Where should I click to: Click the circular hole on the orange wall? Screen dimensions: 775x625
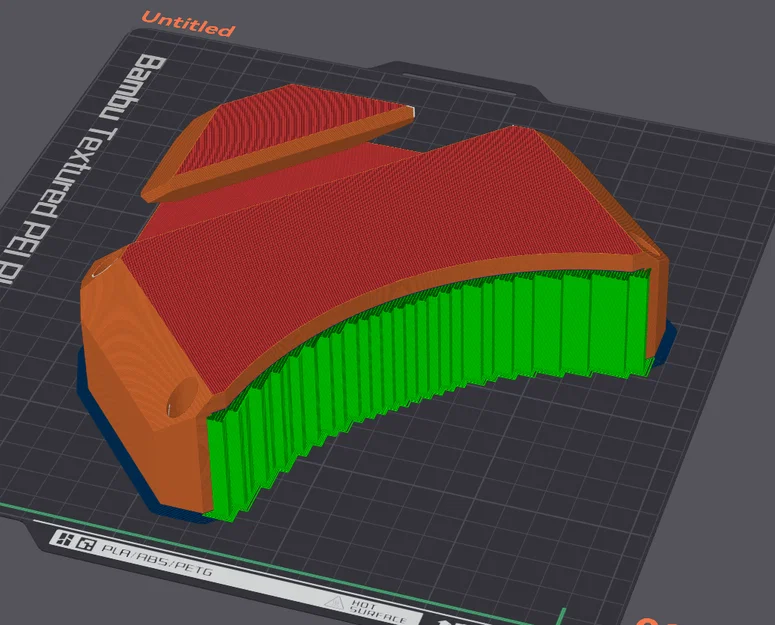[x=182, y=396]
